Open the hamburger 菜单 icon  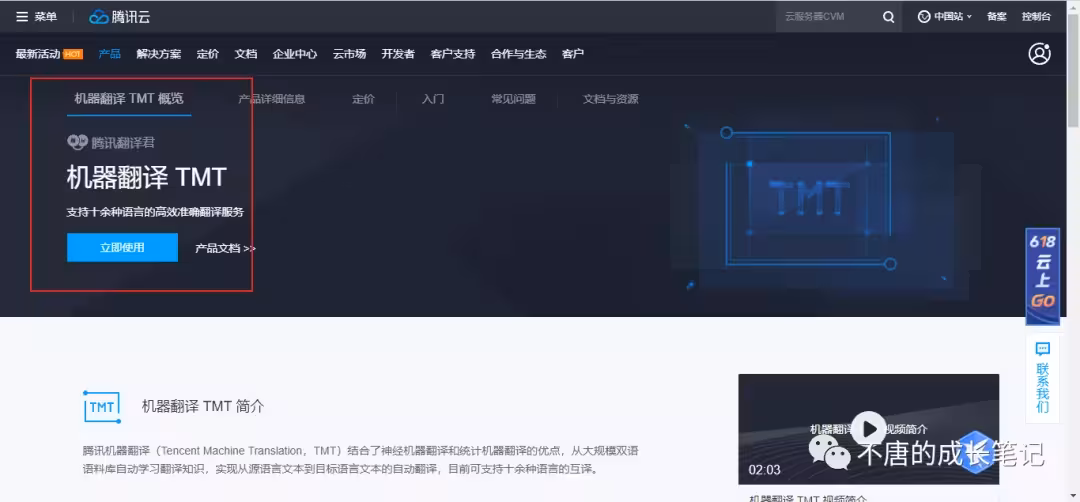coord(22,17)
